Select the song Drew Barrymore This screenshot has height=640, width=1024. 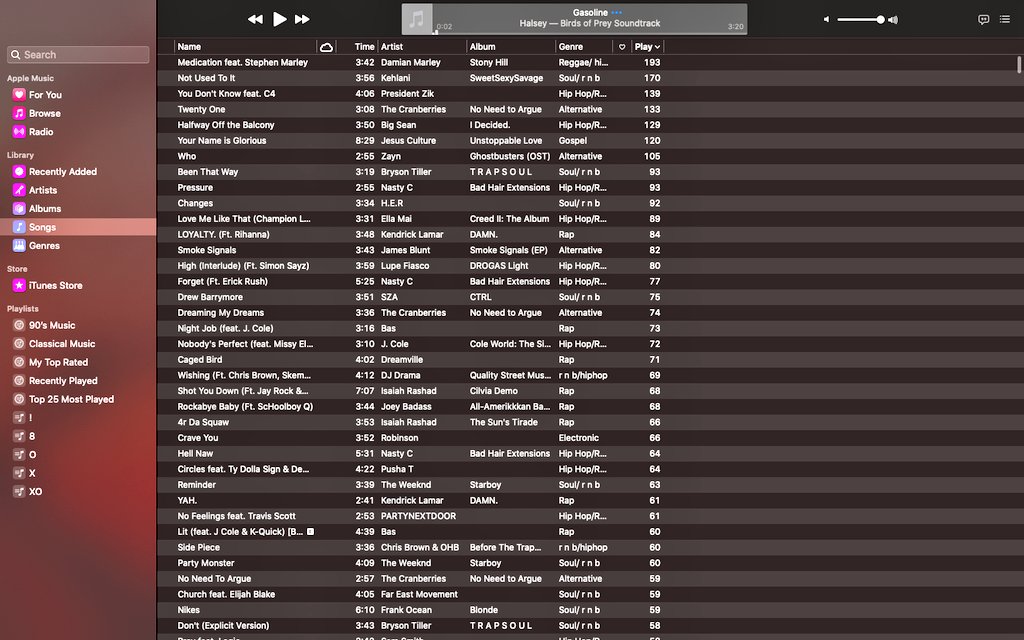point(210,298)
